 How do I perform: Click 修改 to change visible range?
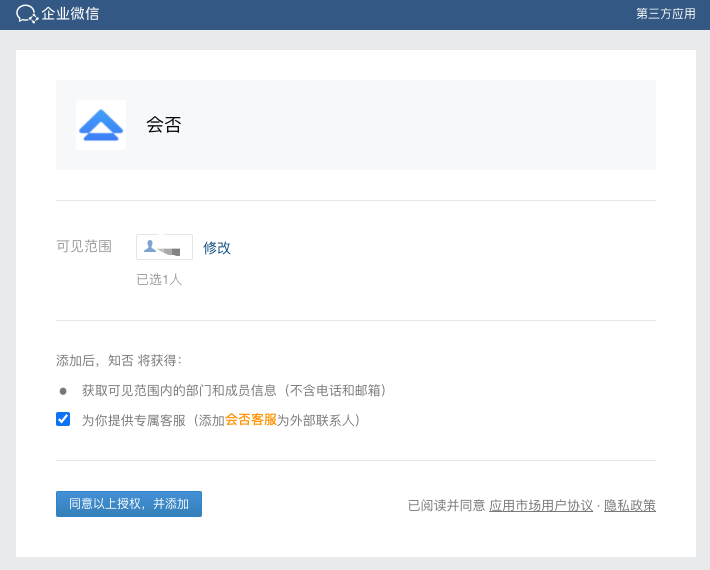217,248
